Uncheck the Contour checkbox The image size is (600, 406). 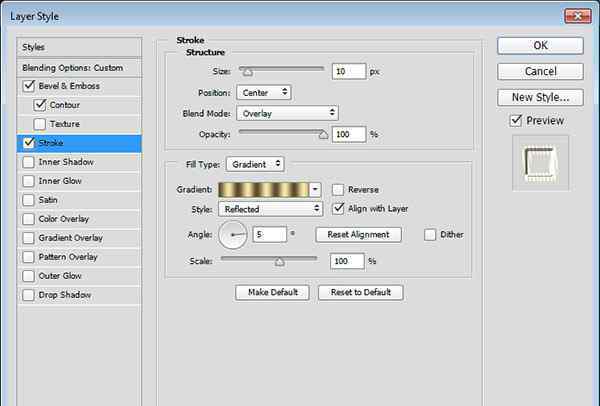tap(40, 105)
